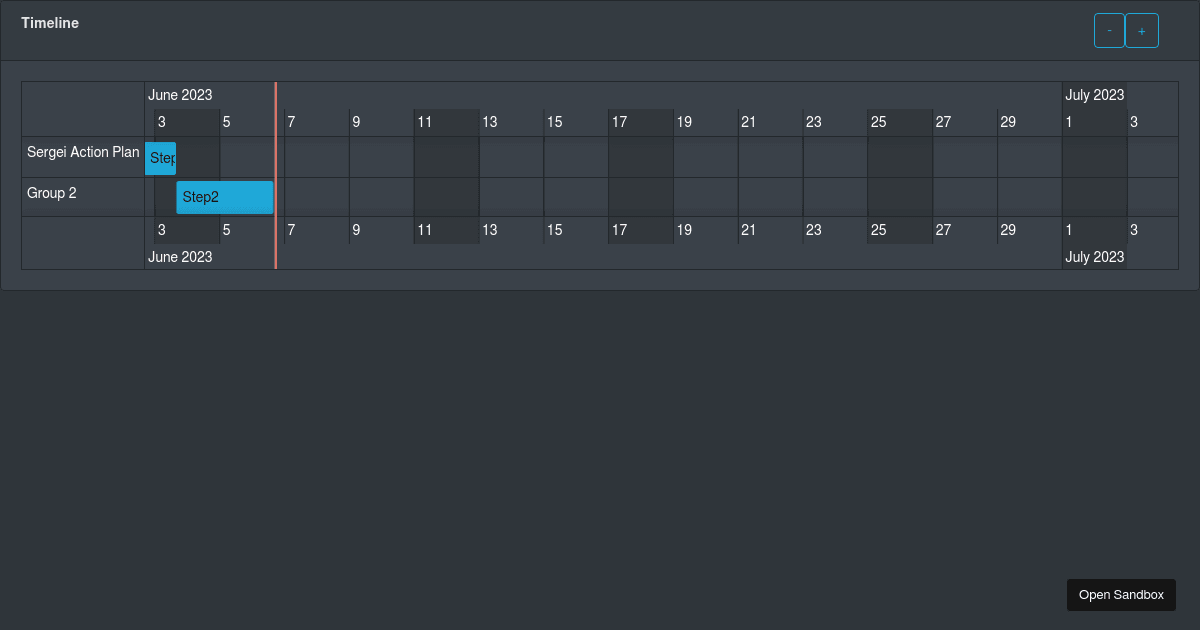Click the zoom out minus button
1200x630 pixels.
(x=1109, y=31)
